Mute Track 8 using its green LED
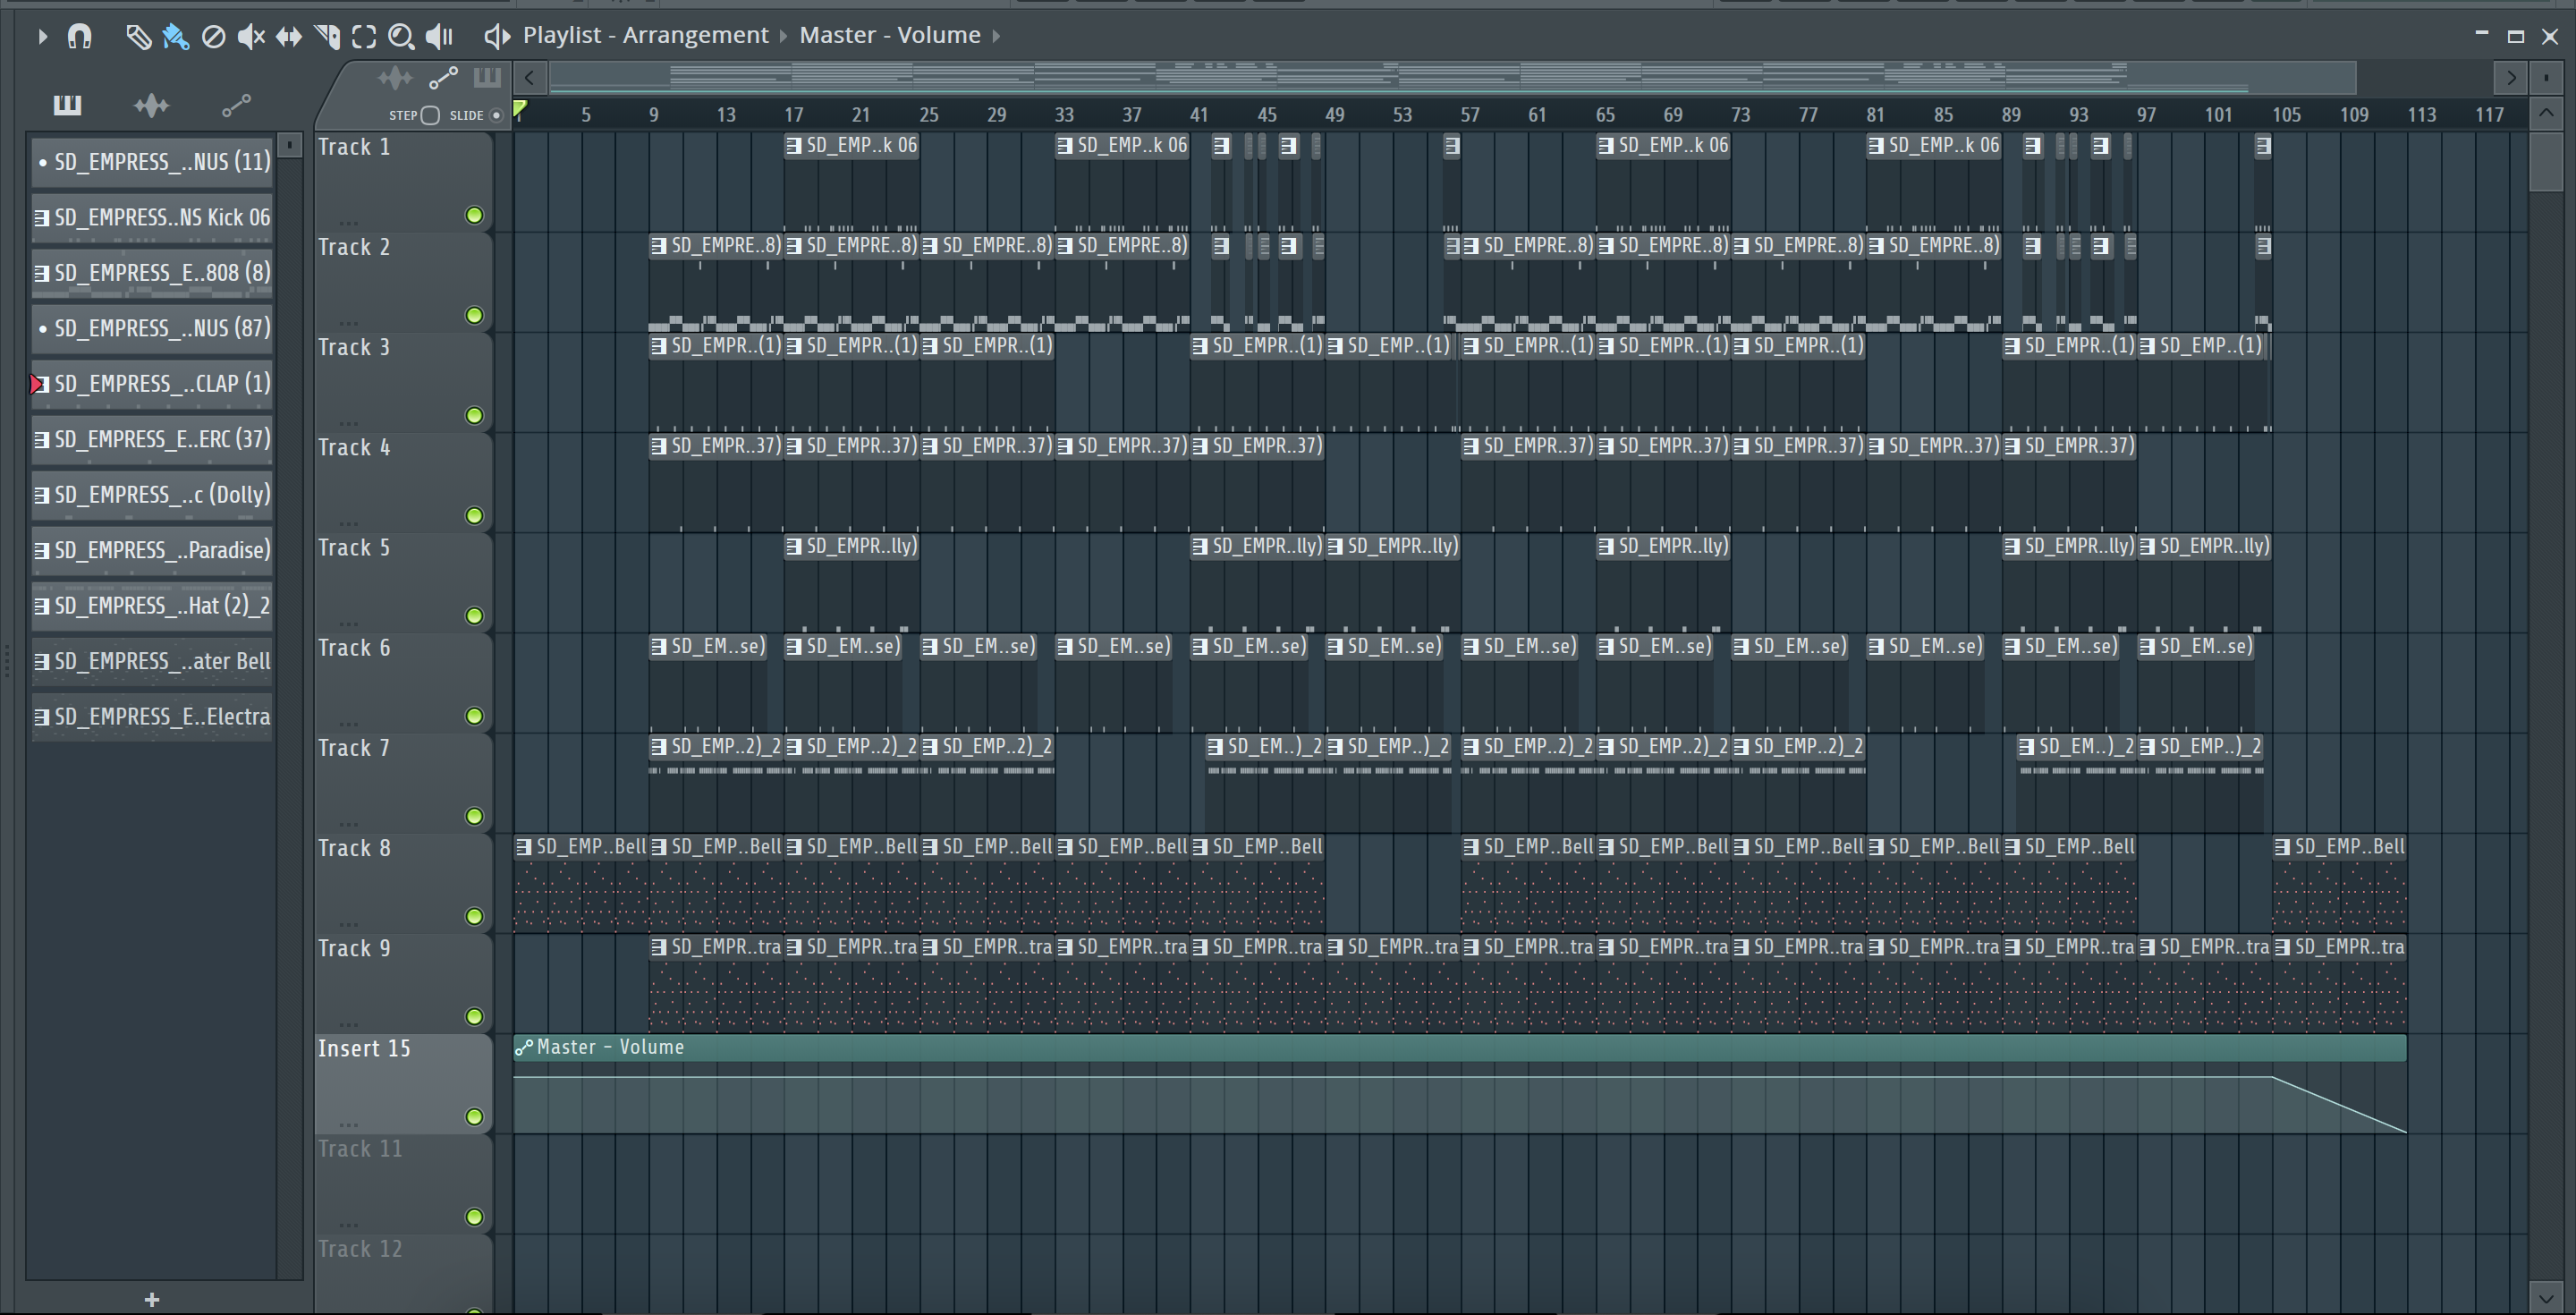2576x1315 pixels. [474, 916]
